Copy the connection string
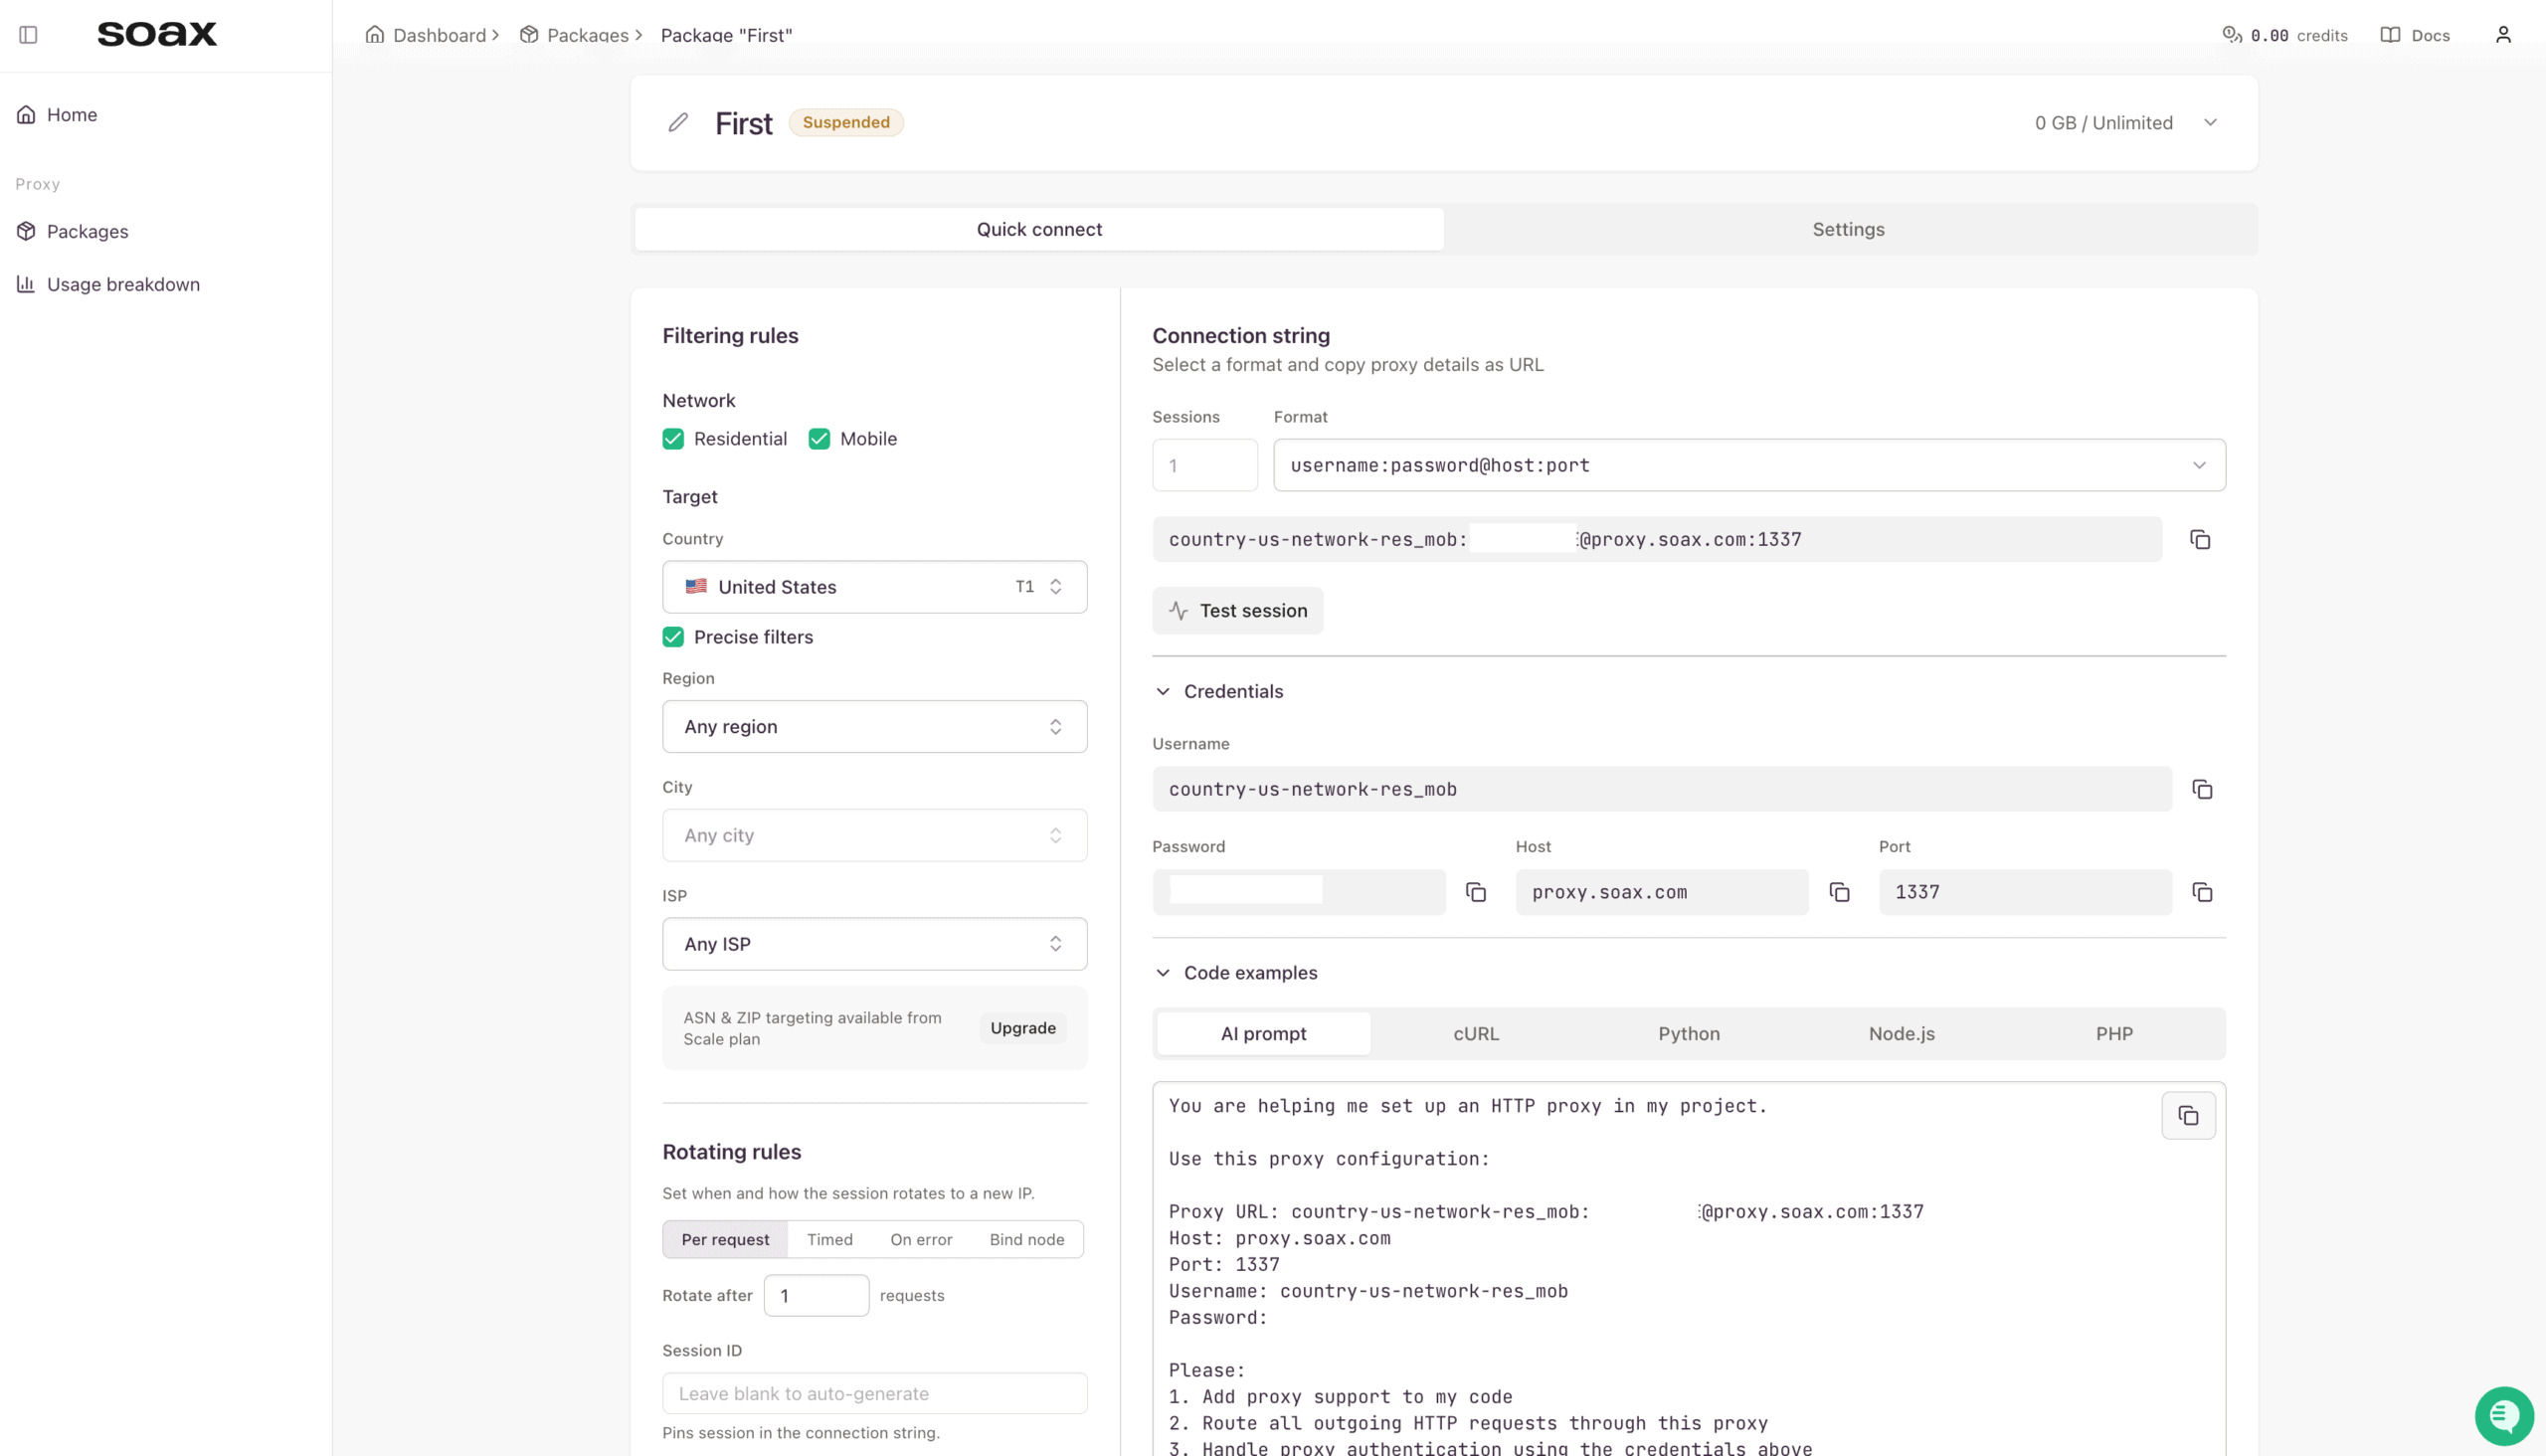Image resolution: width=2546 pixels, height=1456 pixels. click(2200, 540)
